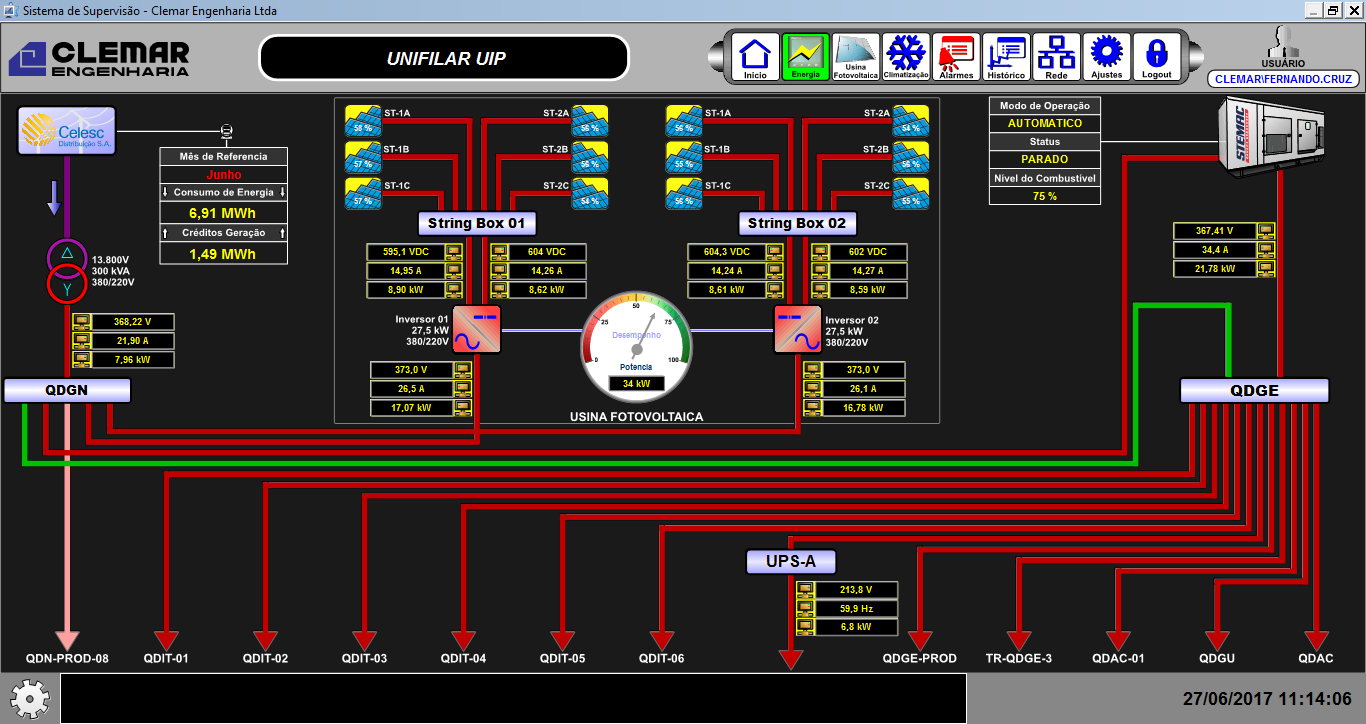This screenshot has height=724, width=1366.
Task: Open the Histórico trends screen
Action: point(1006,57)
